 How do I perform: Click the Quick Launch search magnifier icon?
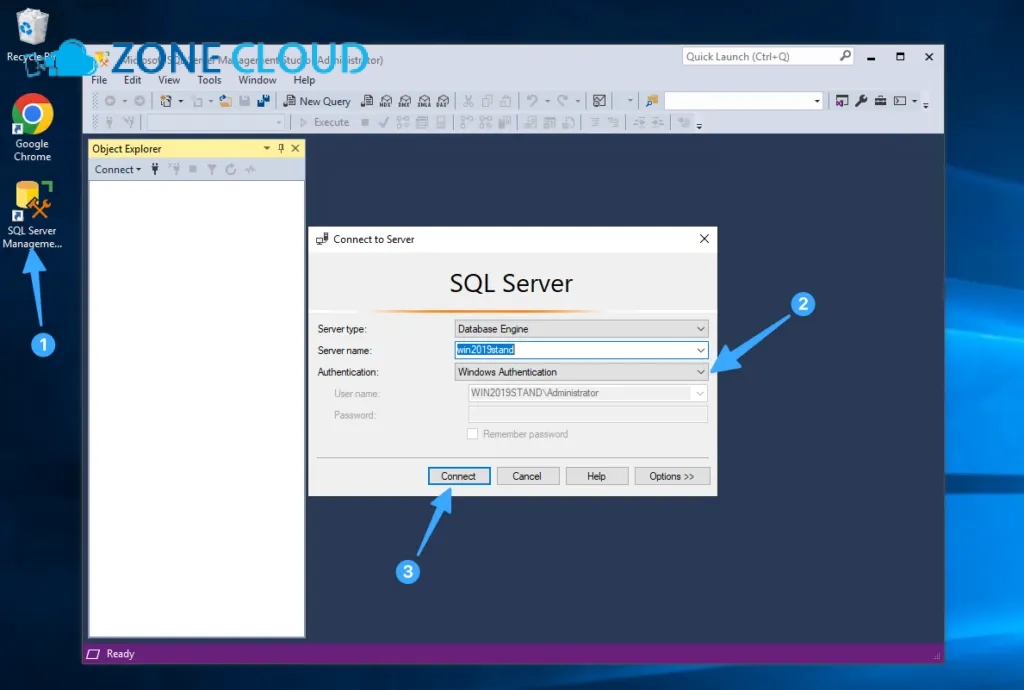tap(845, 56)
